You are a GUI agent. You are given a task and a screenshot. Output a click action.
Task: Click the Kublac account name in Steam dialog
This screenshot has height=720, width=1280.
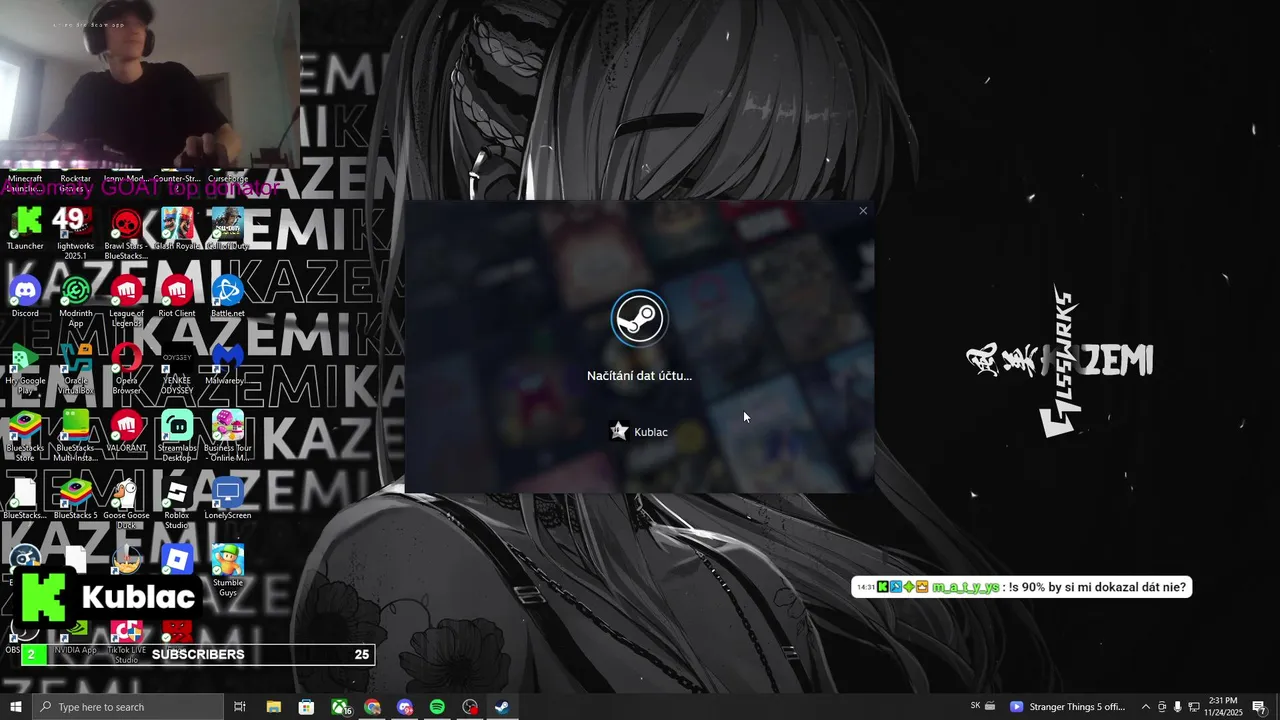[x=651, y=432]
